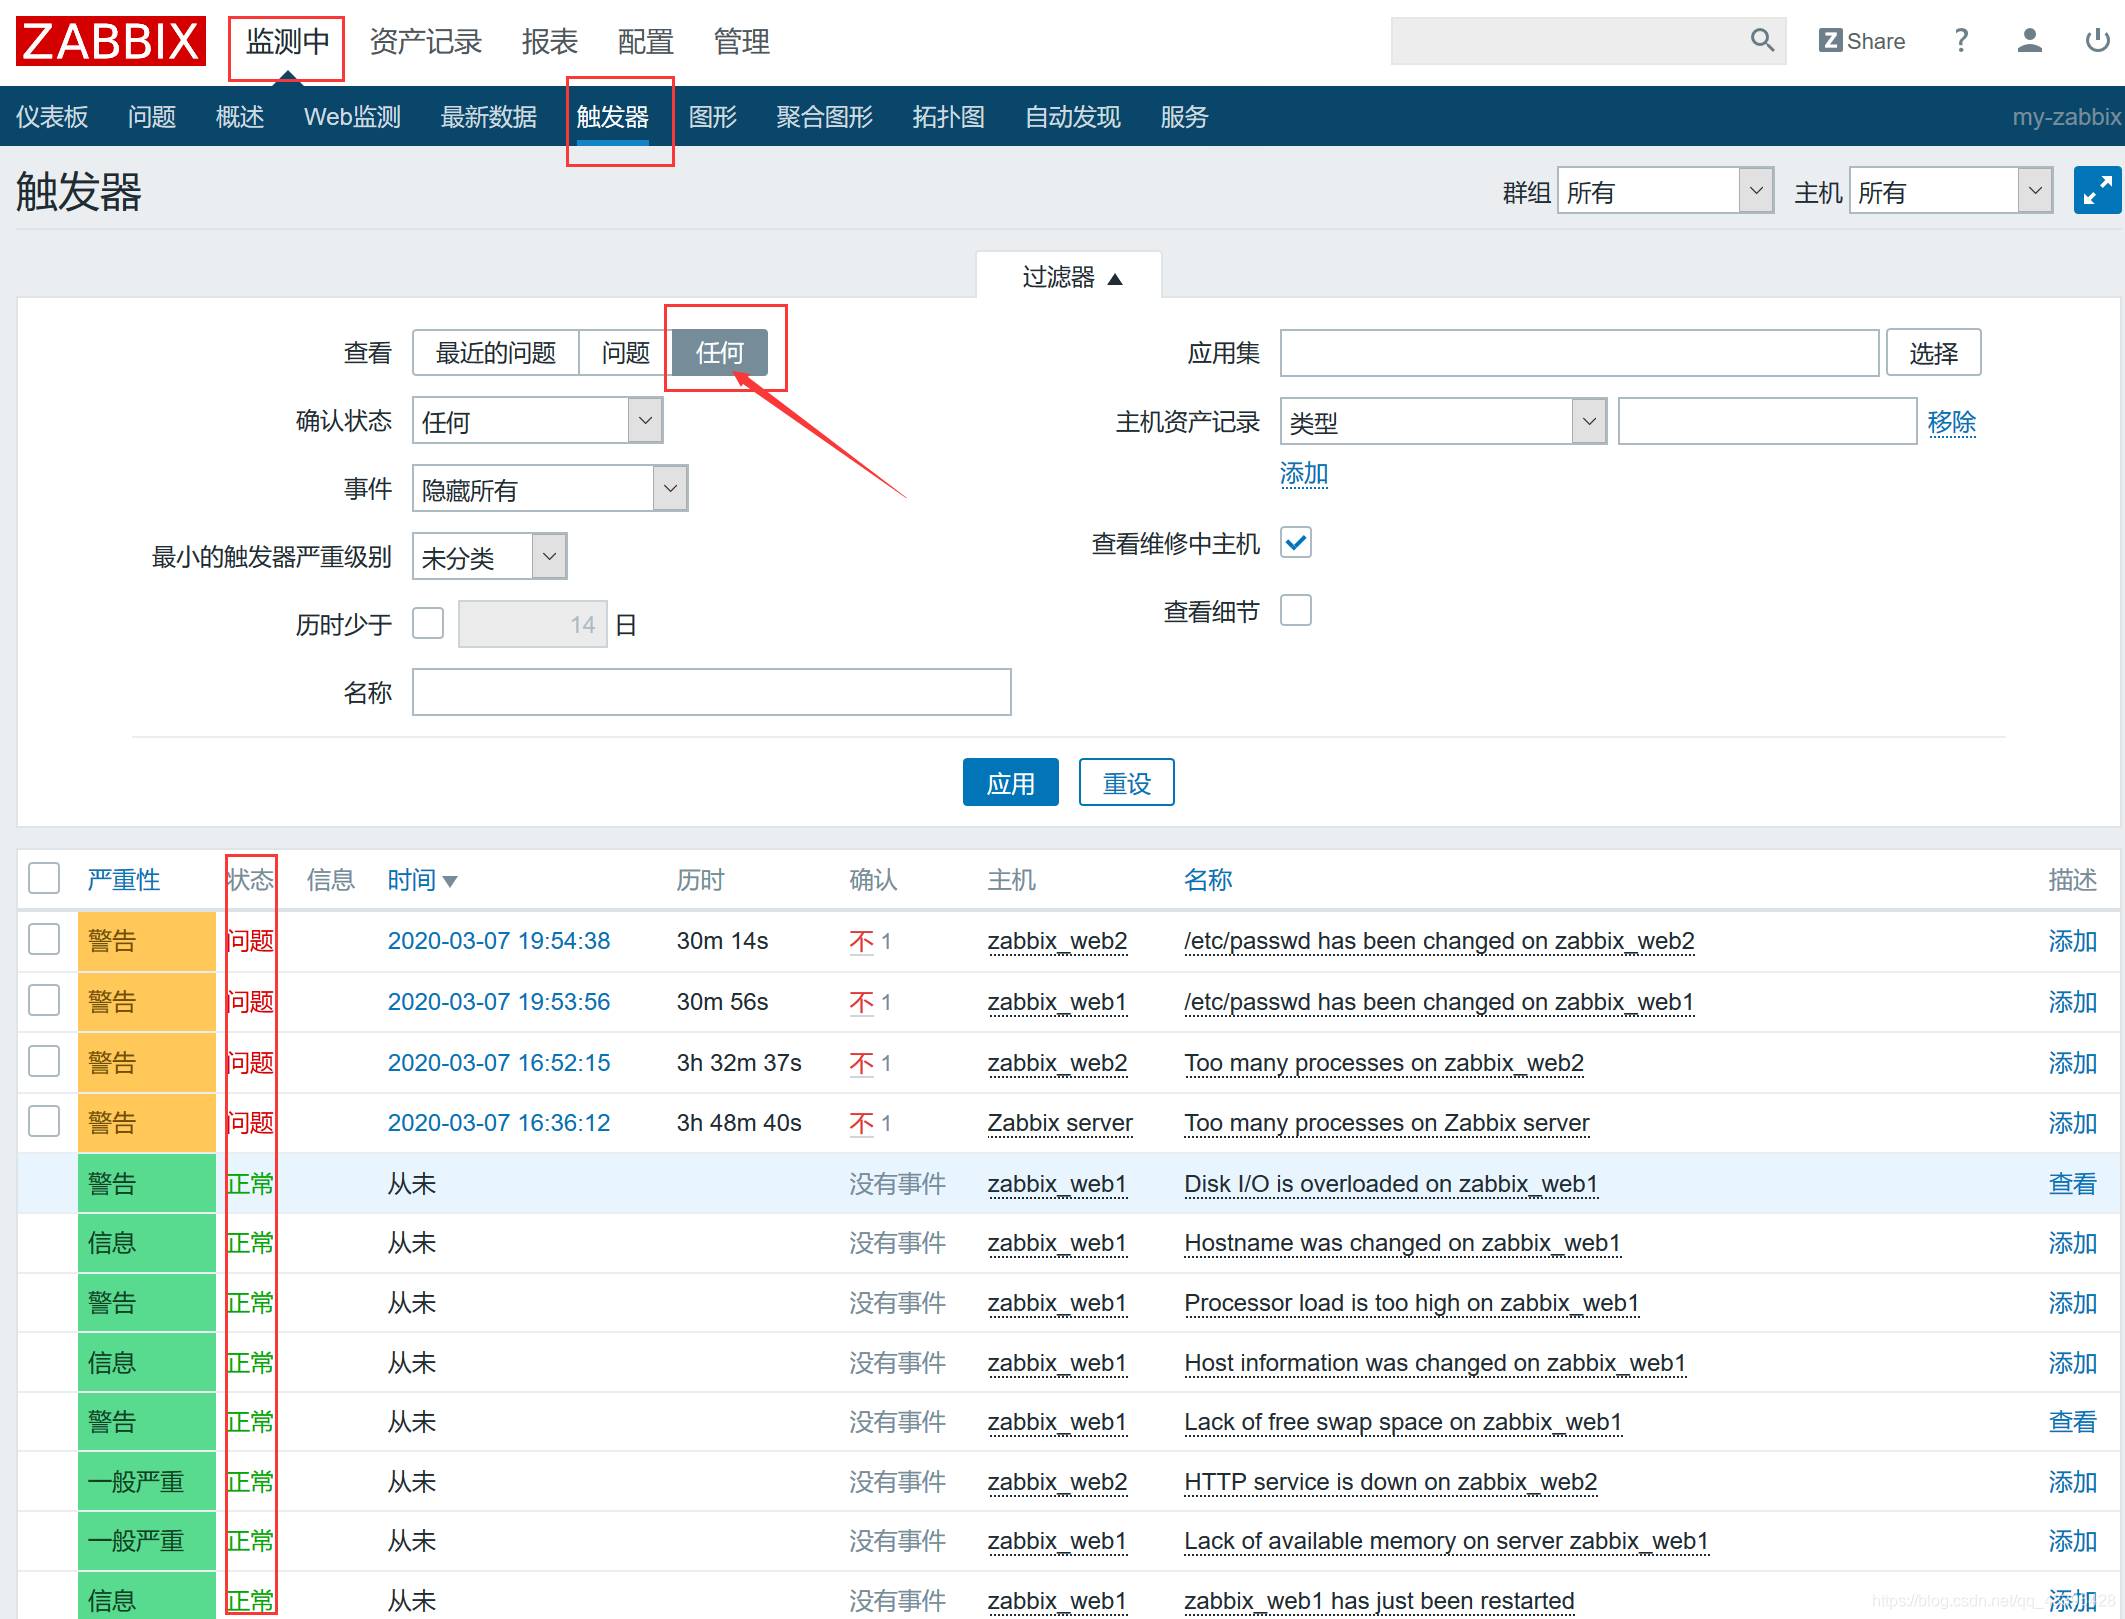The height and width of the screenshot is (1619, 2125).
Task: Click the search magnifier icon
Action: coord(1762,40)
